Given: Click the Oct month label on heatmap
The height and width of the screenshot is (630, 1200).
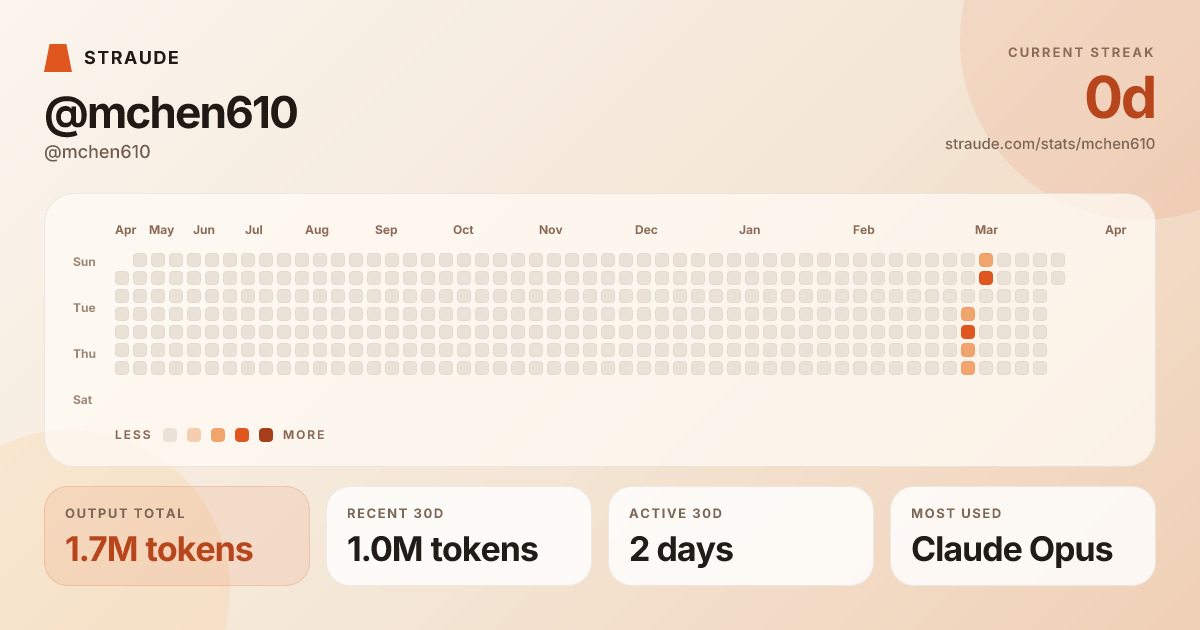Looking at the screenshot, I should [x=463, y=230].
